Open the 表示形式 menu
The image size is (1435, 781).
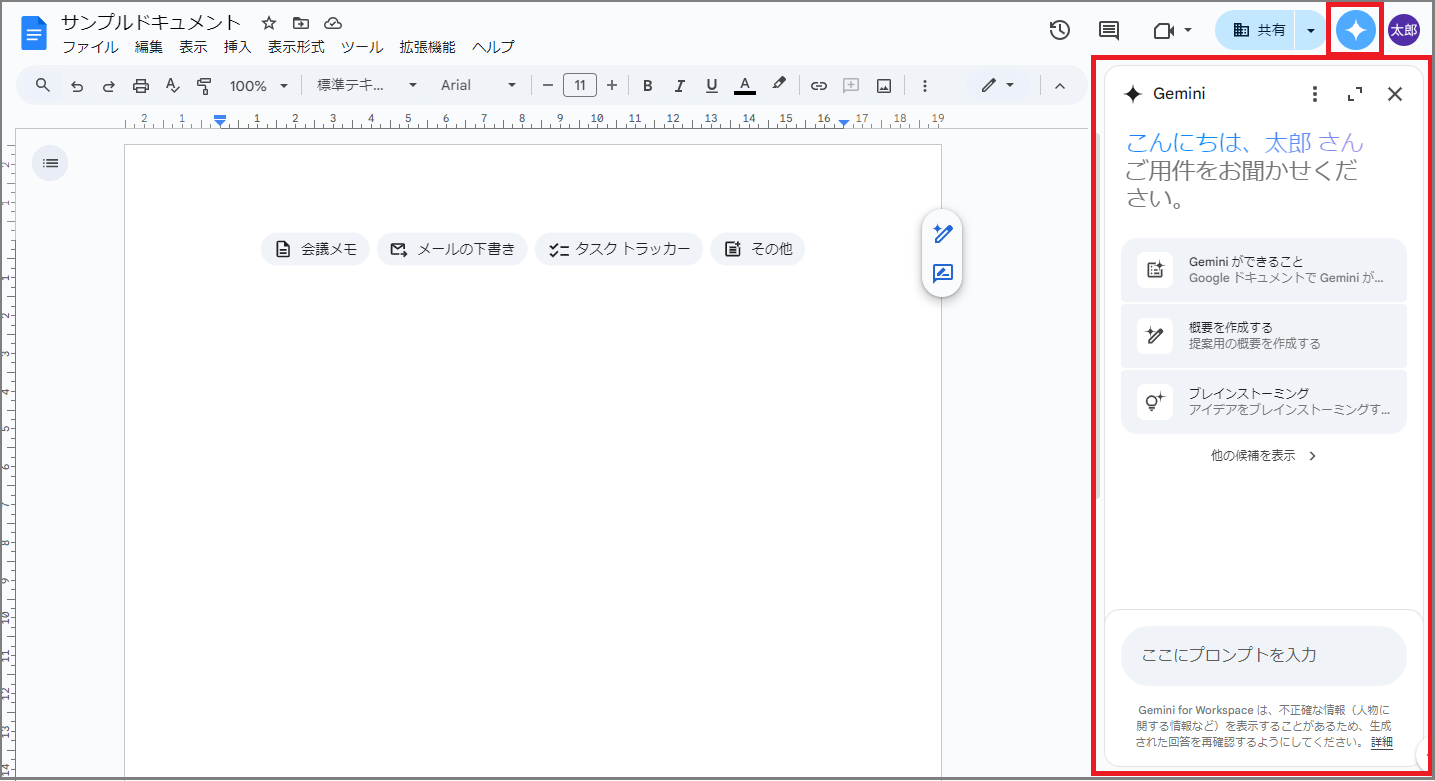point(296,47)
